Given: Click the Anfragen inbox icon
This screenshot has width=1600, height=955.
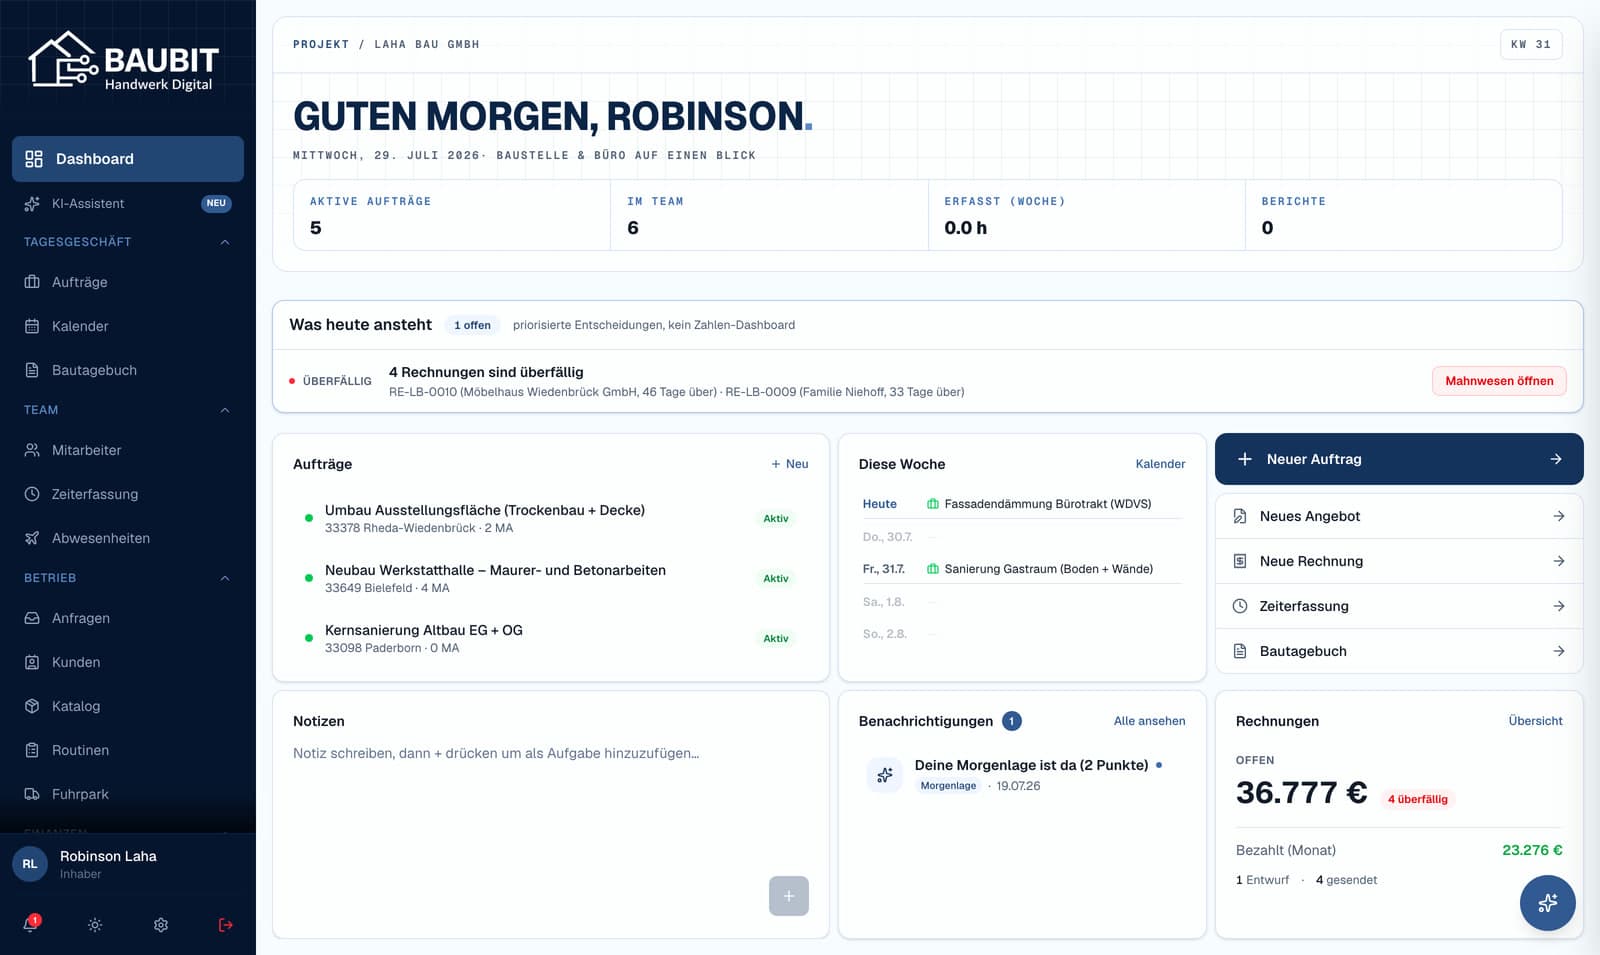Looking at the screenshot, I should [x=32, y=618].
